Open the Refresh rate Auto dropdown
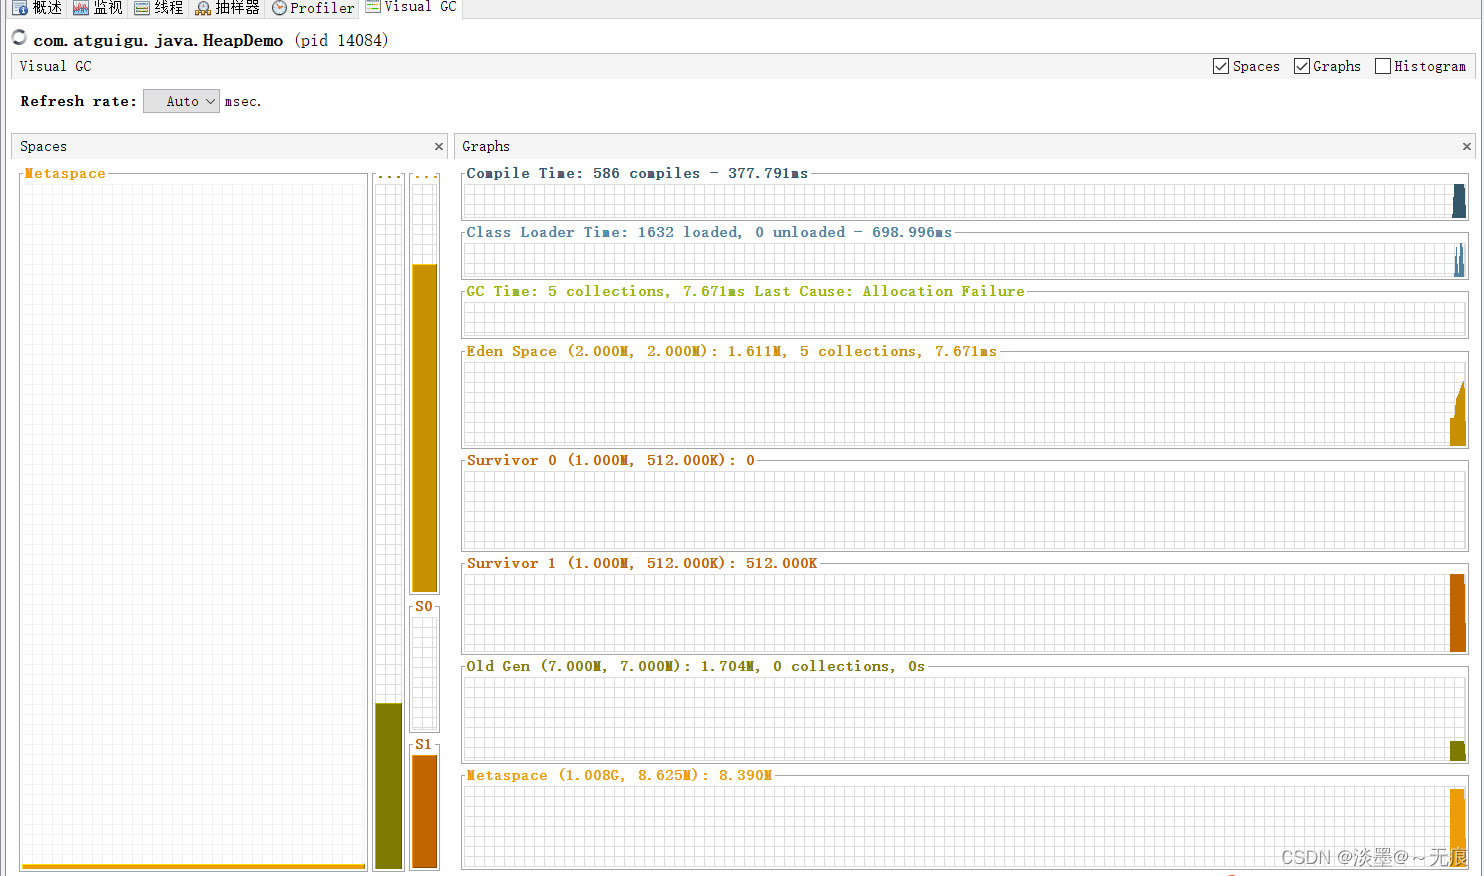The image size is (1484, 876). [181, 101]
